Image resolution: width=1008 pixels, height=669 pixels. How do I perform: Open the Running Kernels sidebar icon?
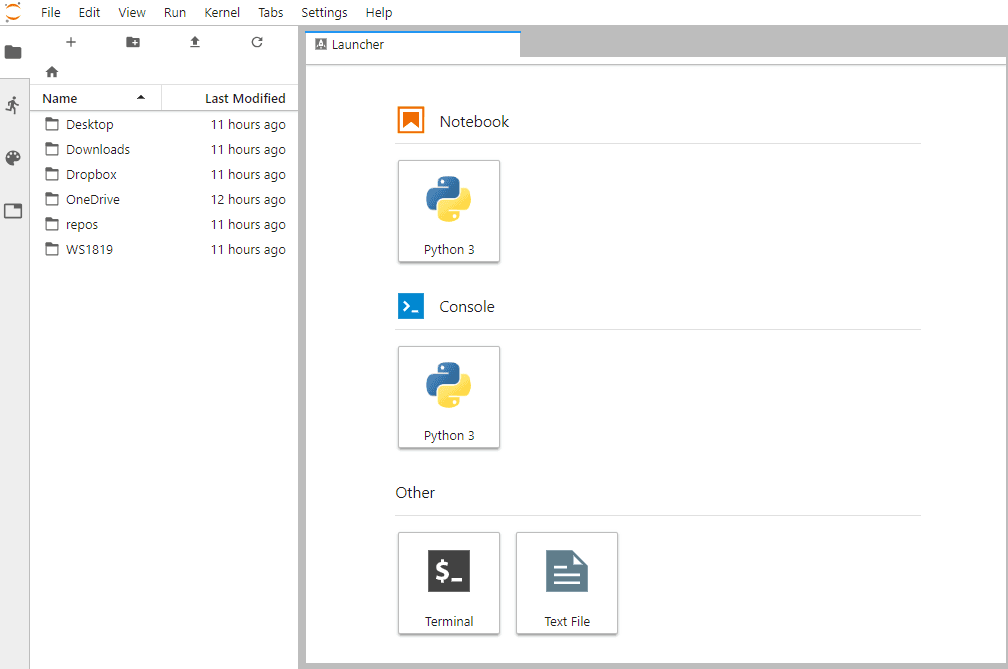click(x=13, y=105)
